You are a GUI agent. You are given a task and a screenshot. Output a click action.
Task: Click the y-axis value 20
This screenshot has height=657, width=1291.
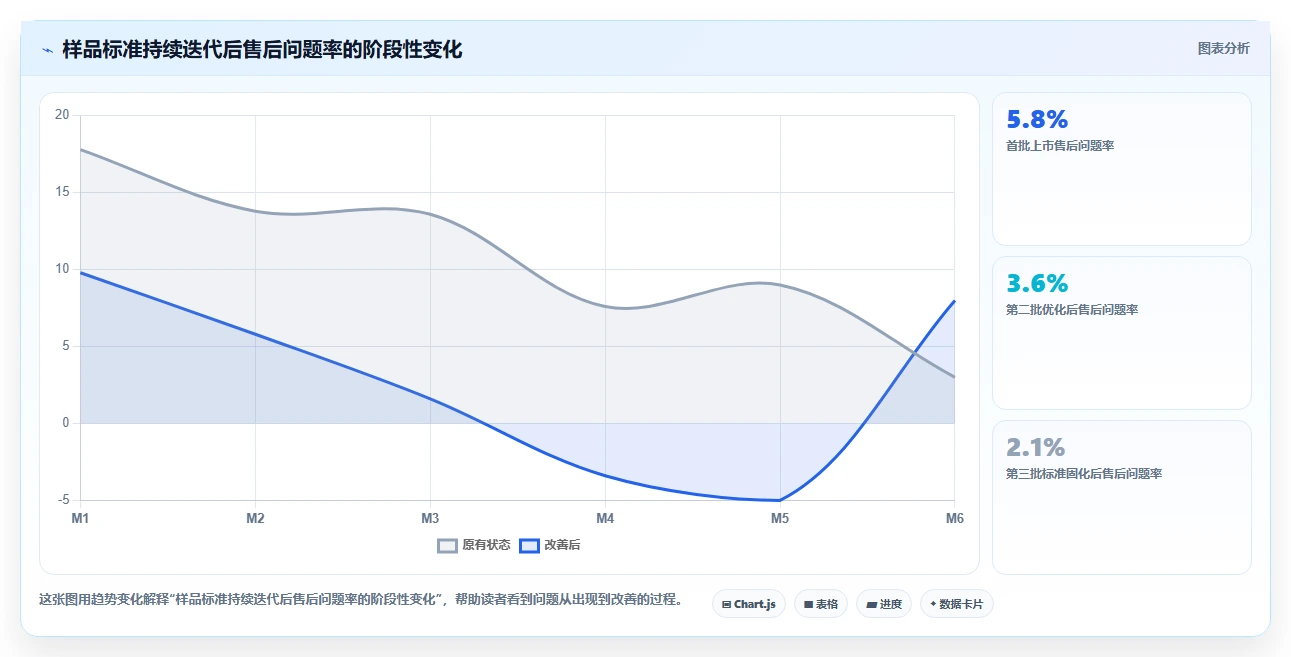pos(62,115)
